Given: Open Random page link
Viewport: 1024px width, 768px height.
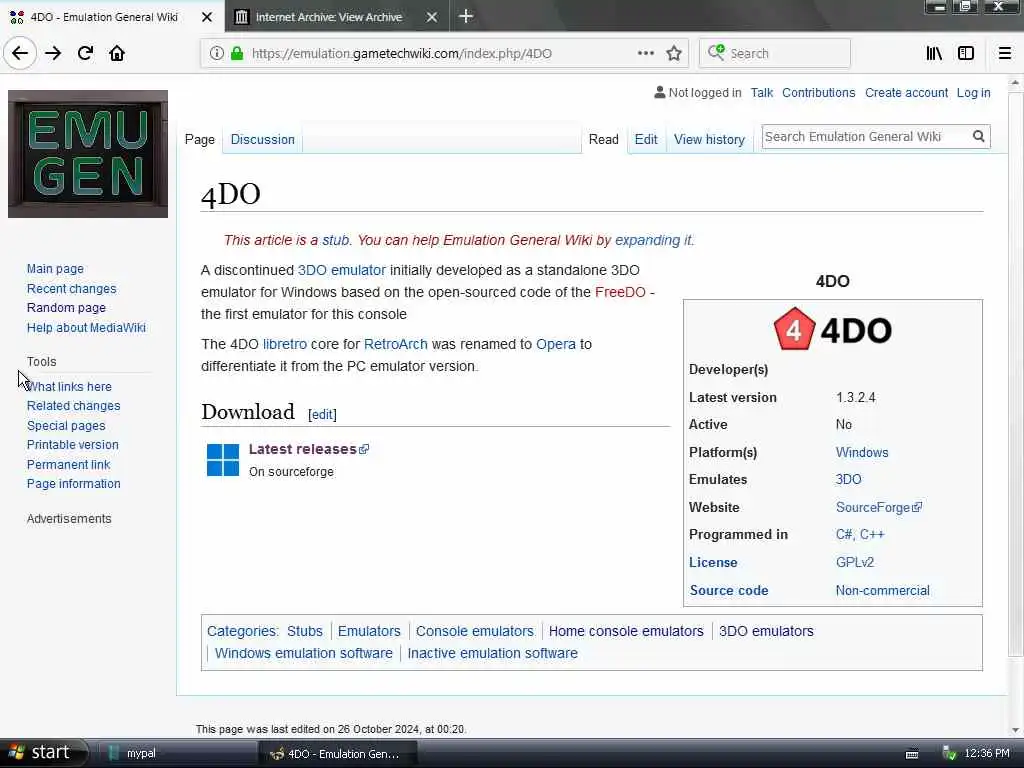Looking at the screenshot, I should (x=66, y=308).
